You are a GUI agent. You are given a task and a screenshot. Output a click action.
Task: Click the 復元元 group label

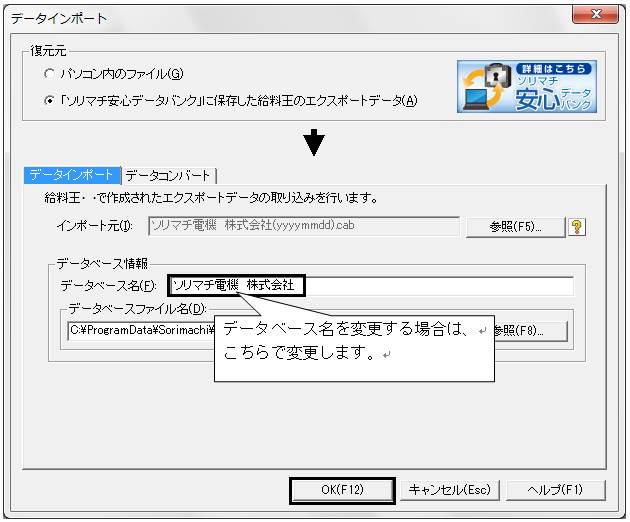pyautogui.click(x=48, y=51)
